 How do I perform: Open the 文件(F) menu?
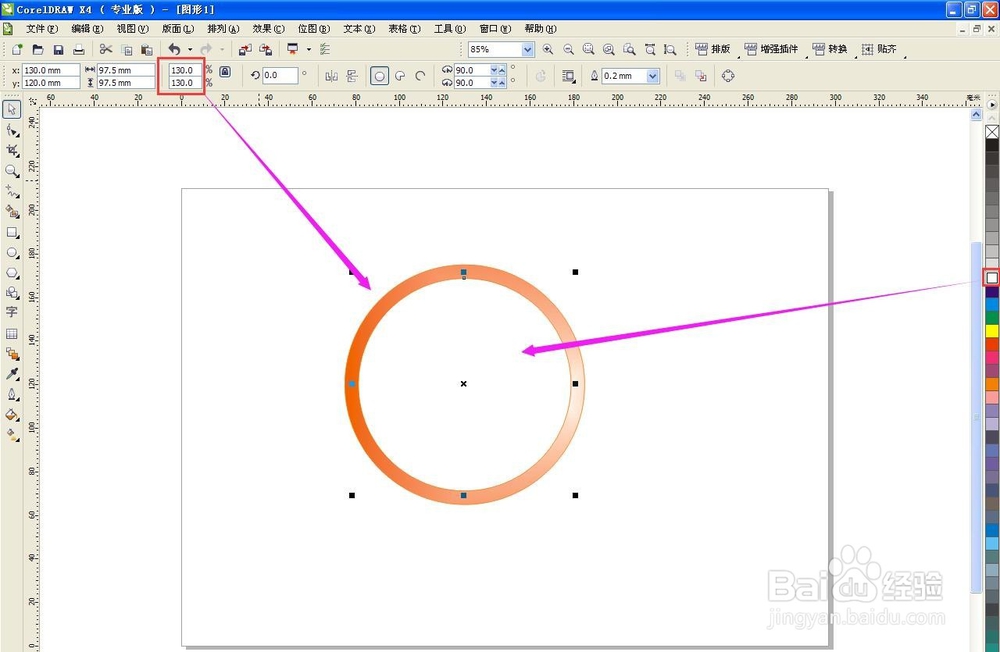point(41,29)
